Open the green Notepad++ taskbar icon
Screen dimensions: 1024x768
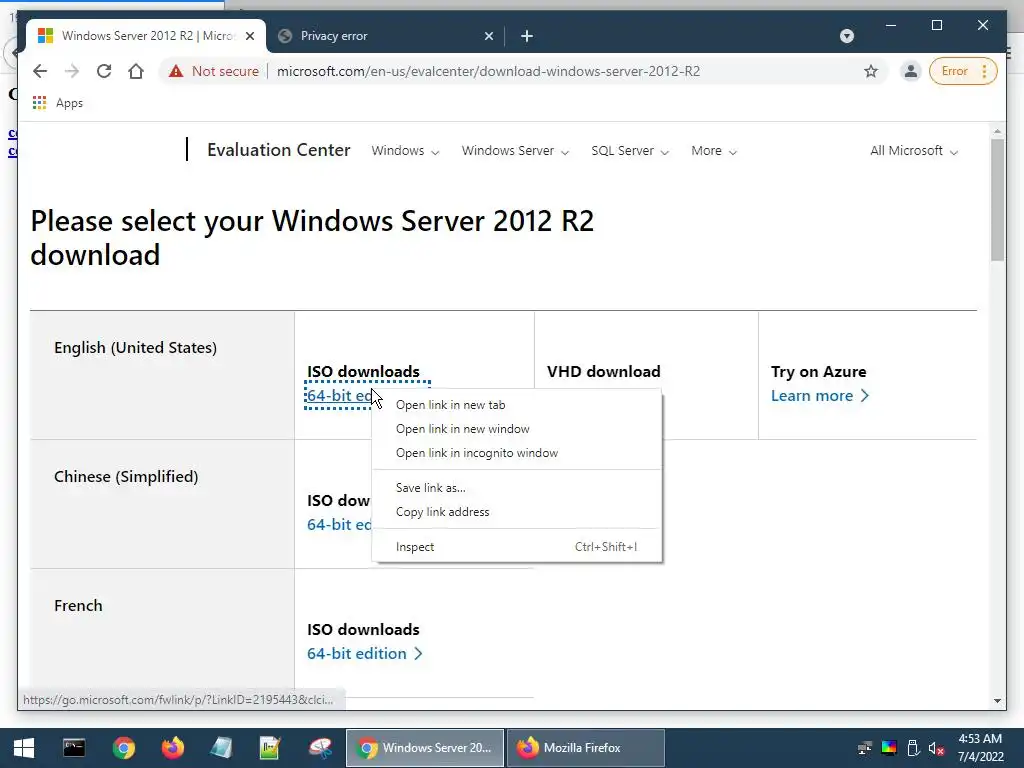coord(270,748)
